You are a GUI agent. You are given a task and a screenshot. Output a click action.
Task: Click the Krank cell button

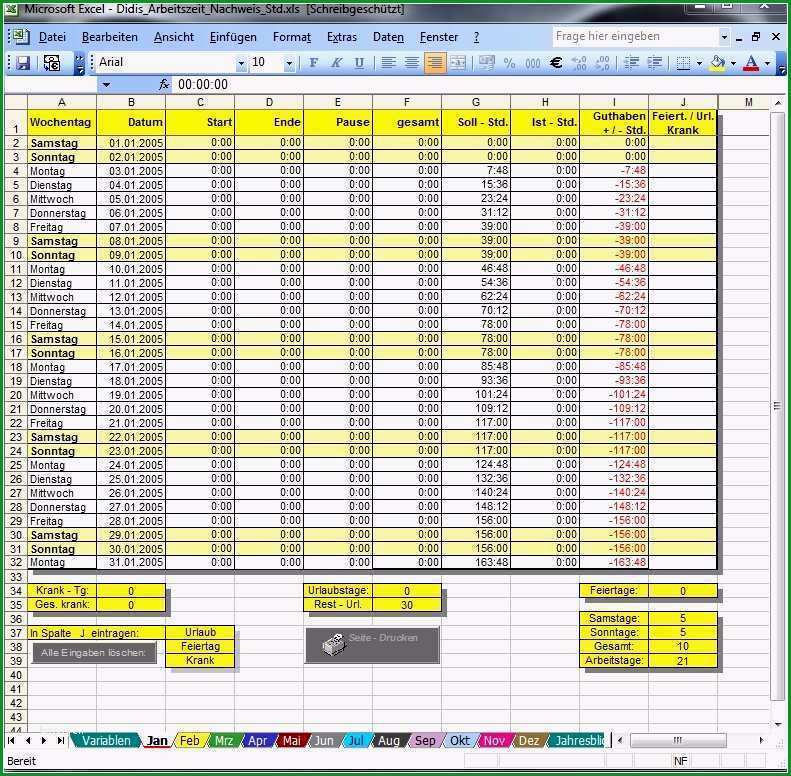point(200,660)
